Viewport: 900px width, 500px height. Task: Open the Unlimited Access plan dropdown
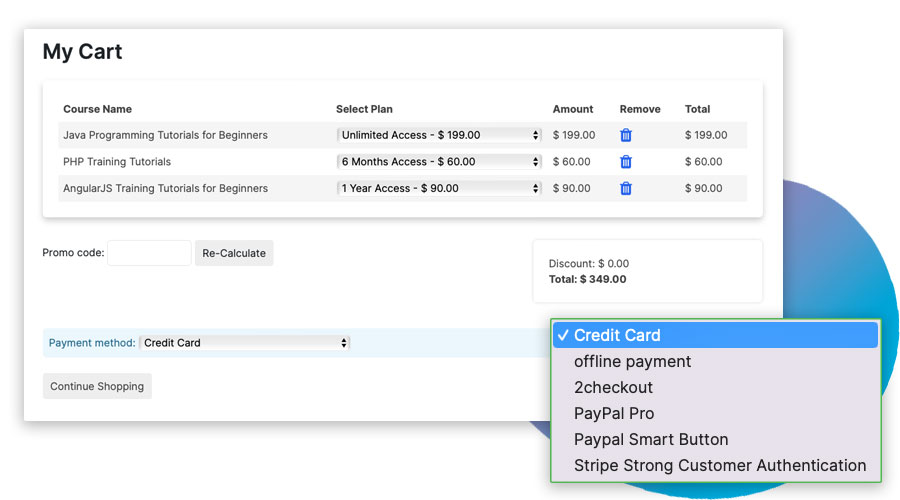439,135
